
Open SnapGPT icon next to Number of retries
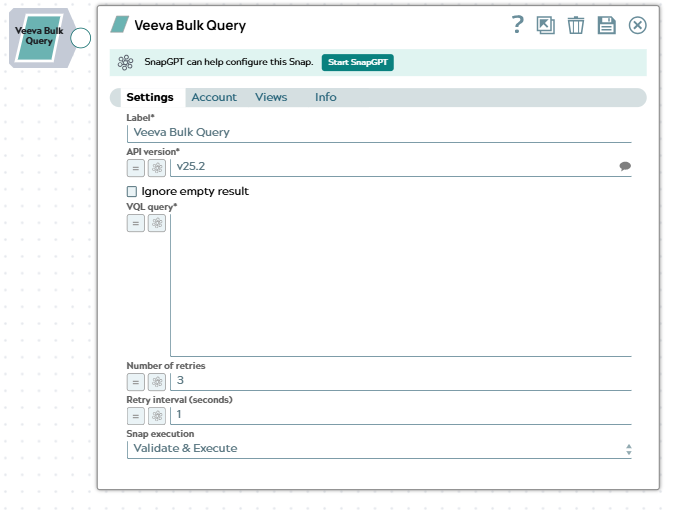click(x=157, y=382)
